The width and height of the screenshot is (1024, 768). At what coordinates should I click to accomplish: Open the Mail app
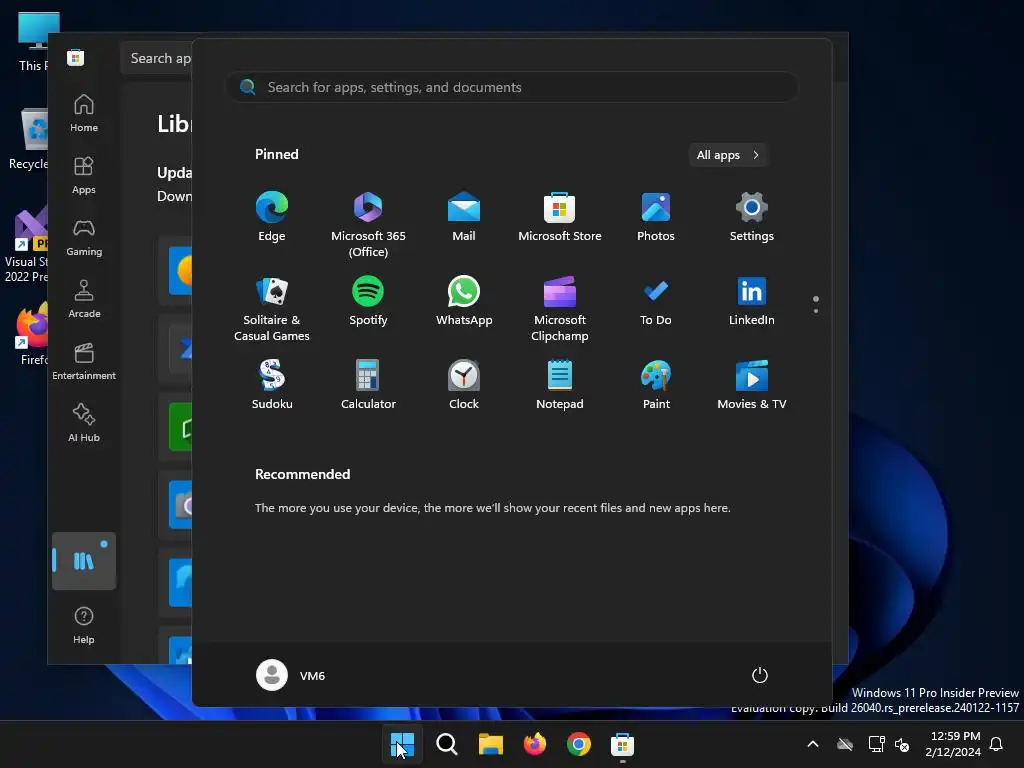click(x=464, y=217)
